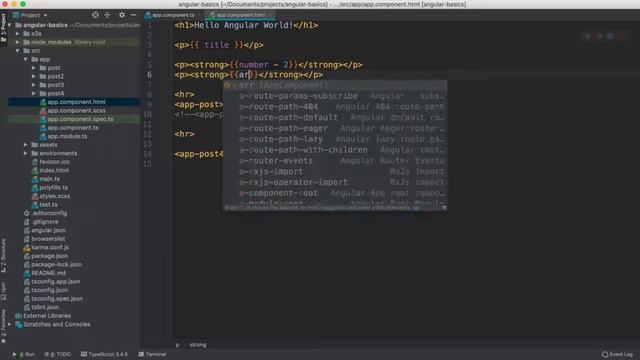Click the p breadcrumb in editor footer
Viewport: 640px width, 360px height.
(178, 345)
